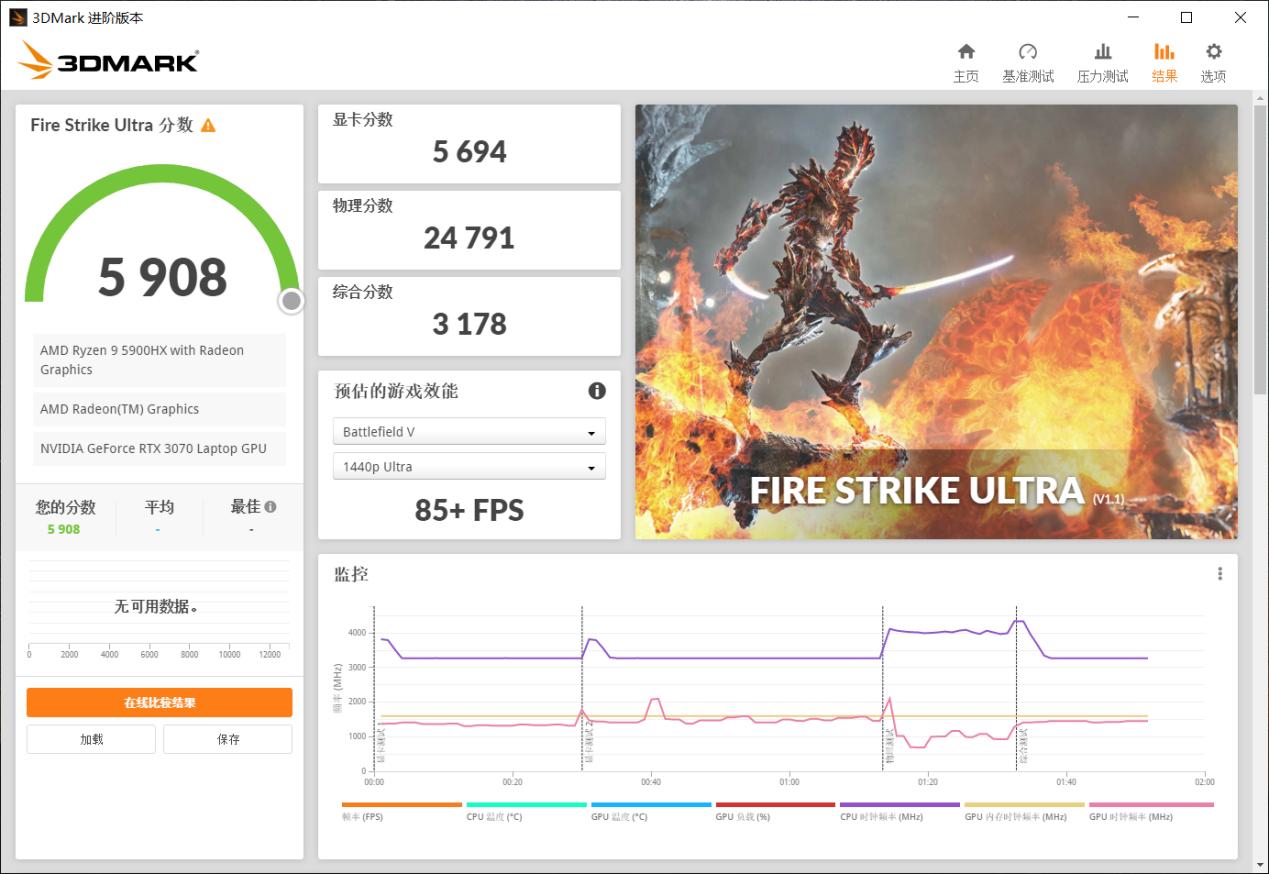The height and width of the screenshot is (874, 1269).
Task: Open the Battlefield V game selection dropdown
Action: [468, 431]
